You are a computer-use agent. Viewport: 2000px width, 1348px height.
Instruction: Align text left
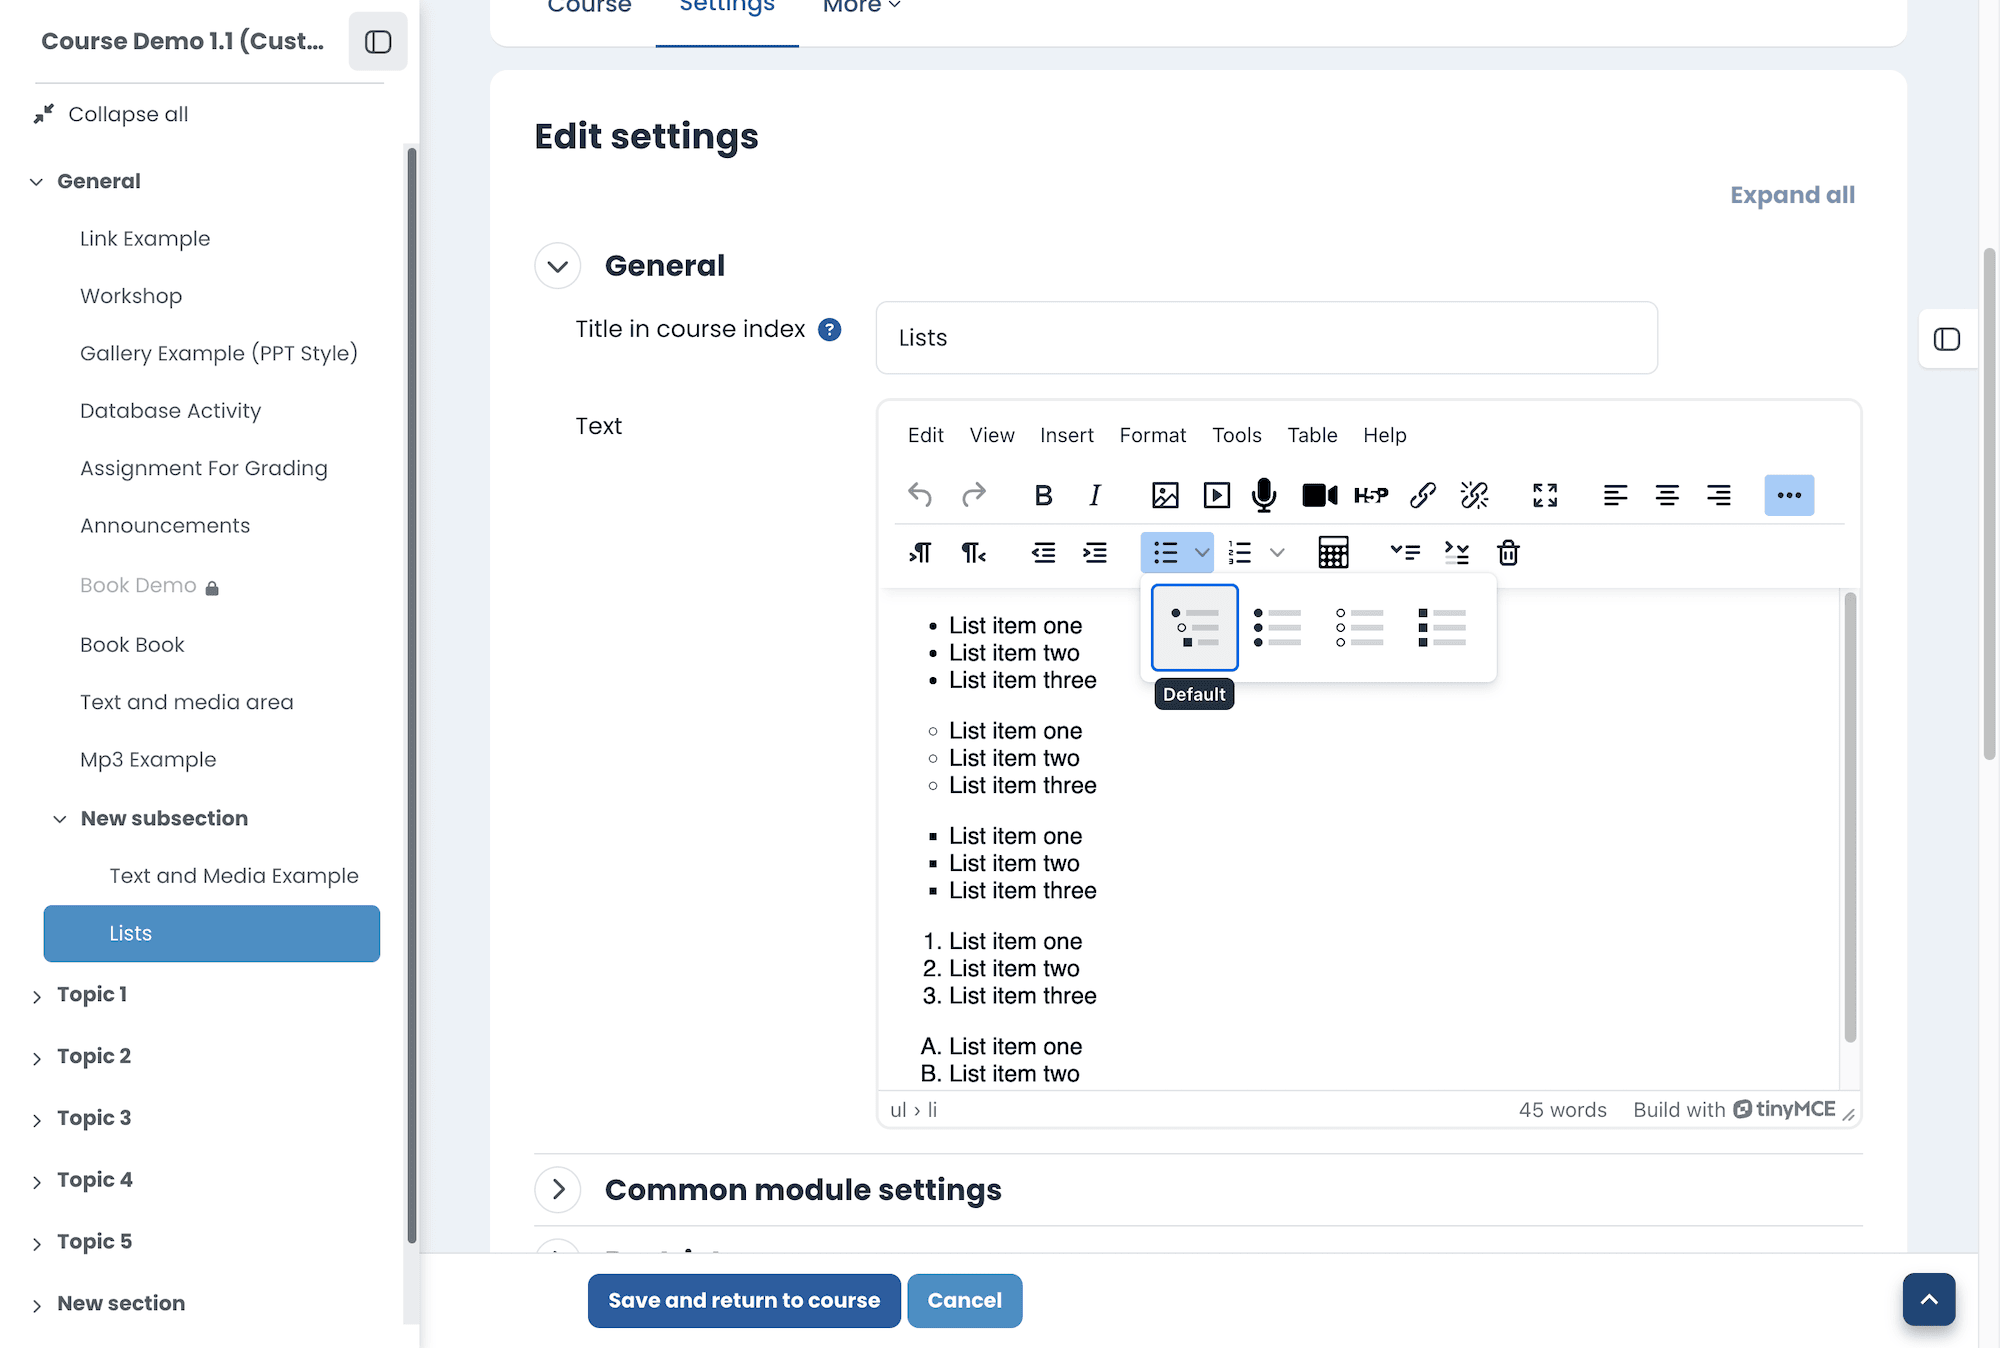[1615, 495]
